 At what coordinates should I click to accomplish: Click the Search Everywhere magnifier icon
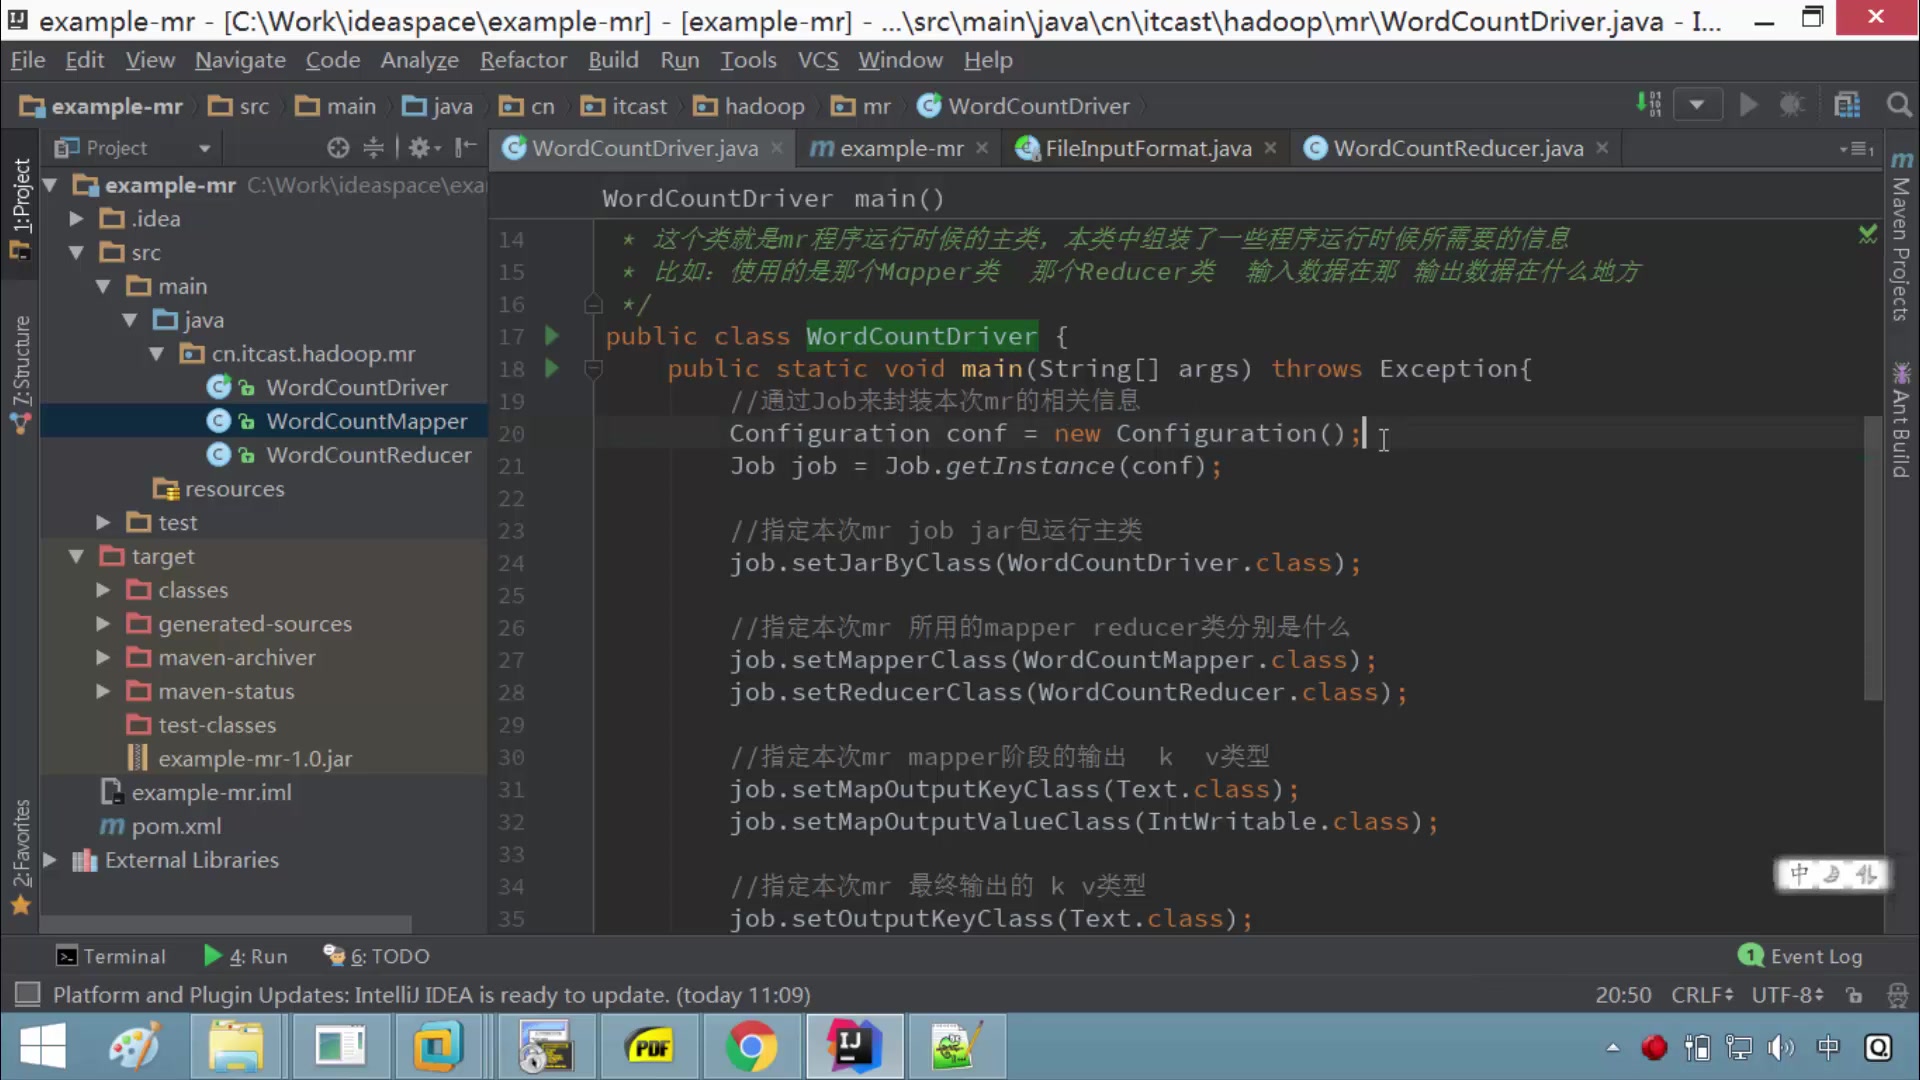click(x=1898, y=105)
